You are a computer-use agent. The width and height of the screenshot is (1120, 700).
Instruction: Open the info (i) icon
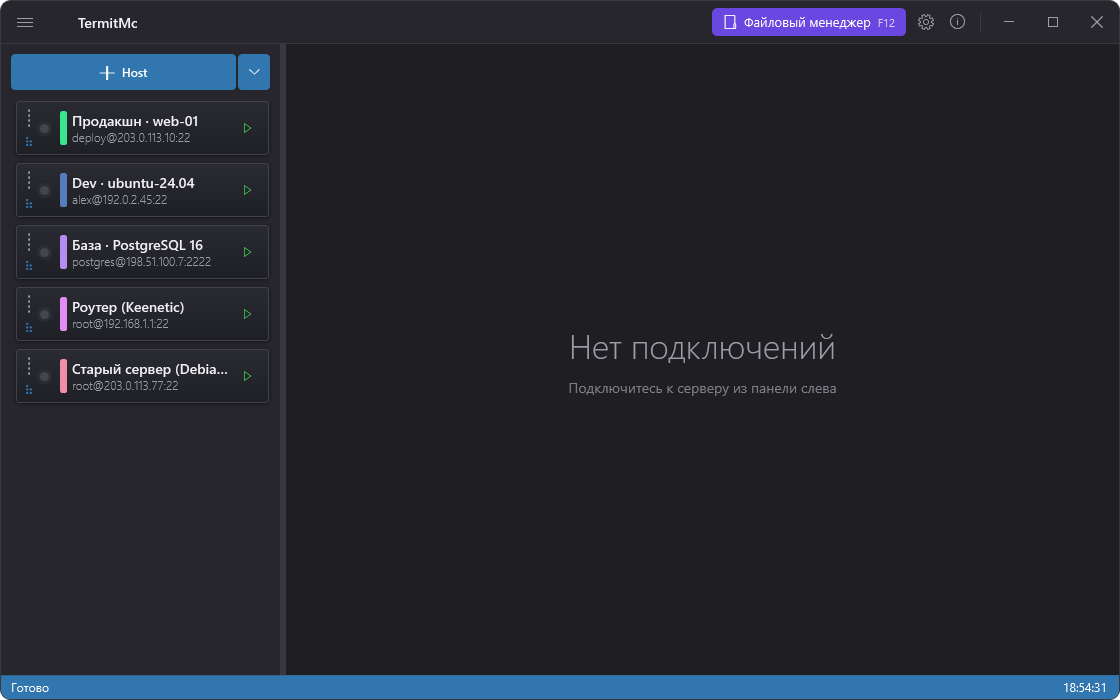click(957, 22)
